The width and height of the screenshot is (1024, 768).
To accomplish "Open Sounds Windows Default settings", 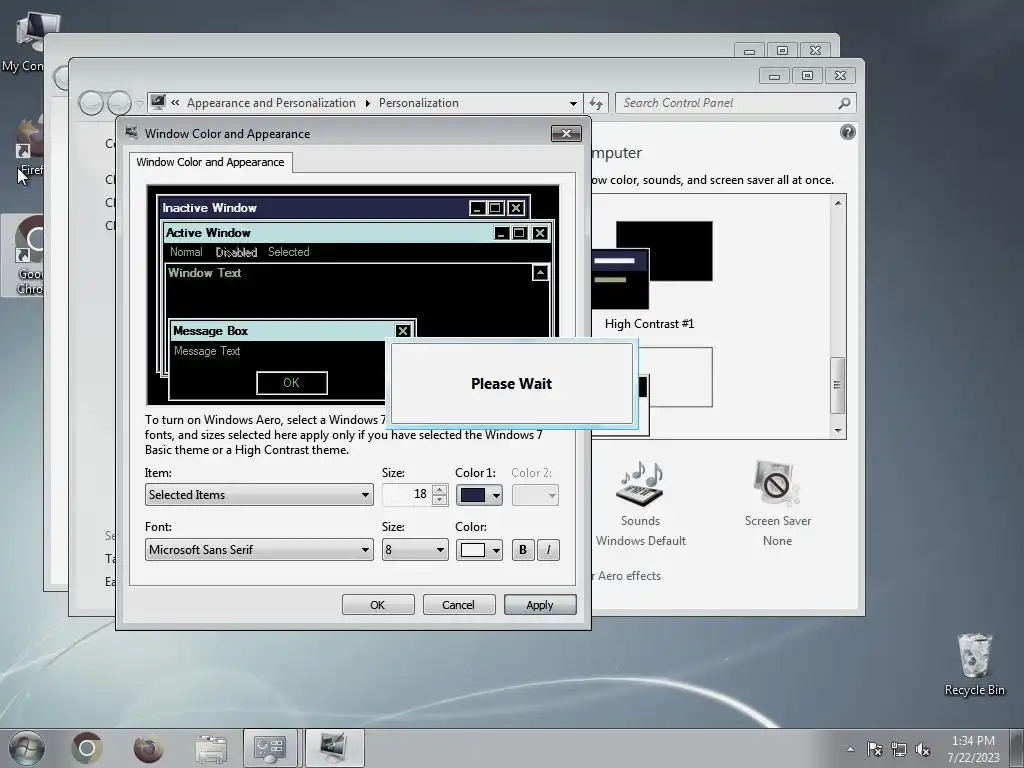I will [641, 503].
